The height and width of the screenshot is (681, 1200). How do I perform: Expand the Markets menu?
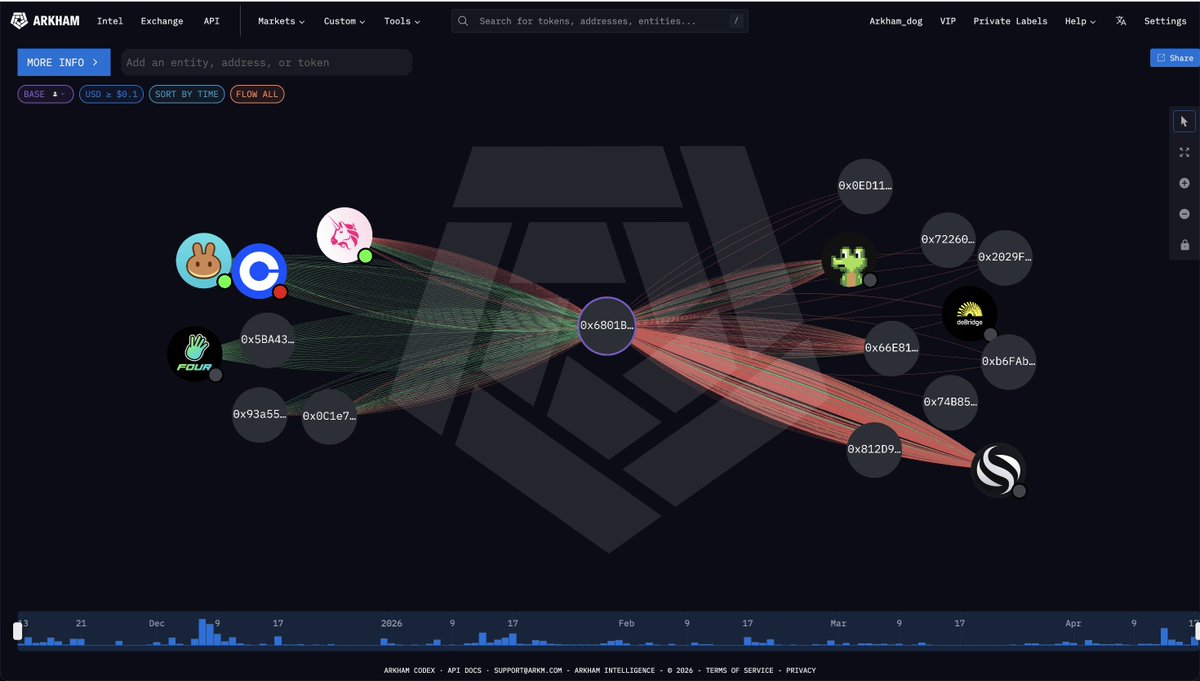click(x=281, y=21)
